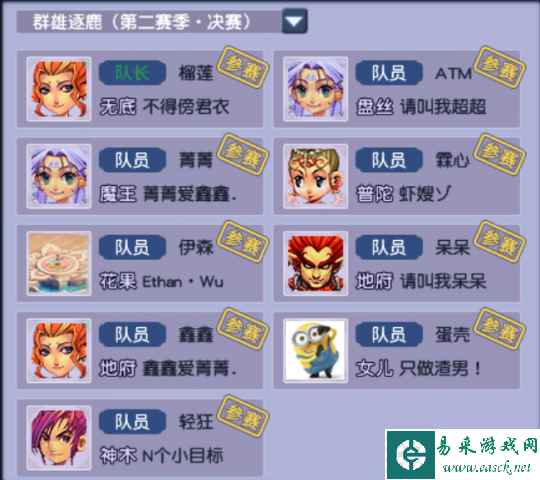Click 轻狂's purple-haired avatar
This screenshot has width=540, height=480.
point(59,438)
